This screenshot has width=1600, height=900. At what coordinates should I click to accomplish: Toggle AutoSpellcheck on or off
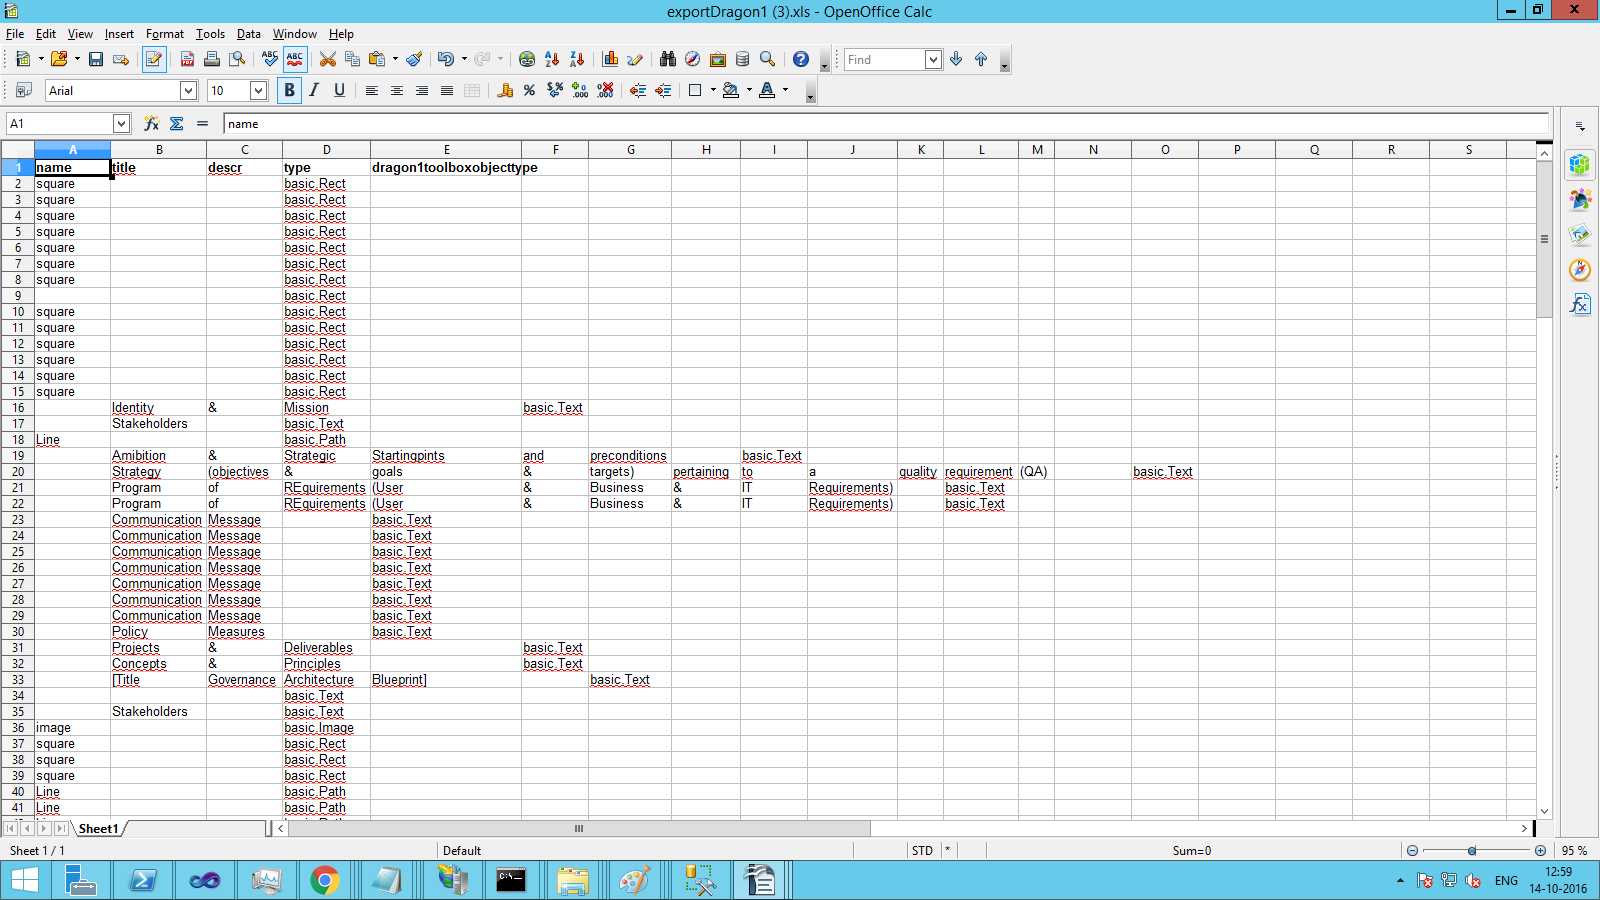295,60
